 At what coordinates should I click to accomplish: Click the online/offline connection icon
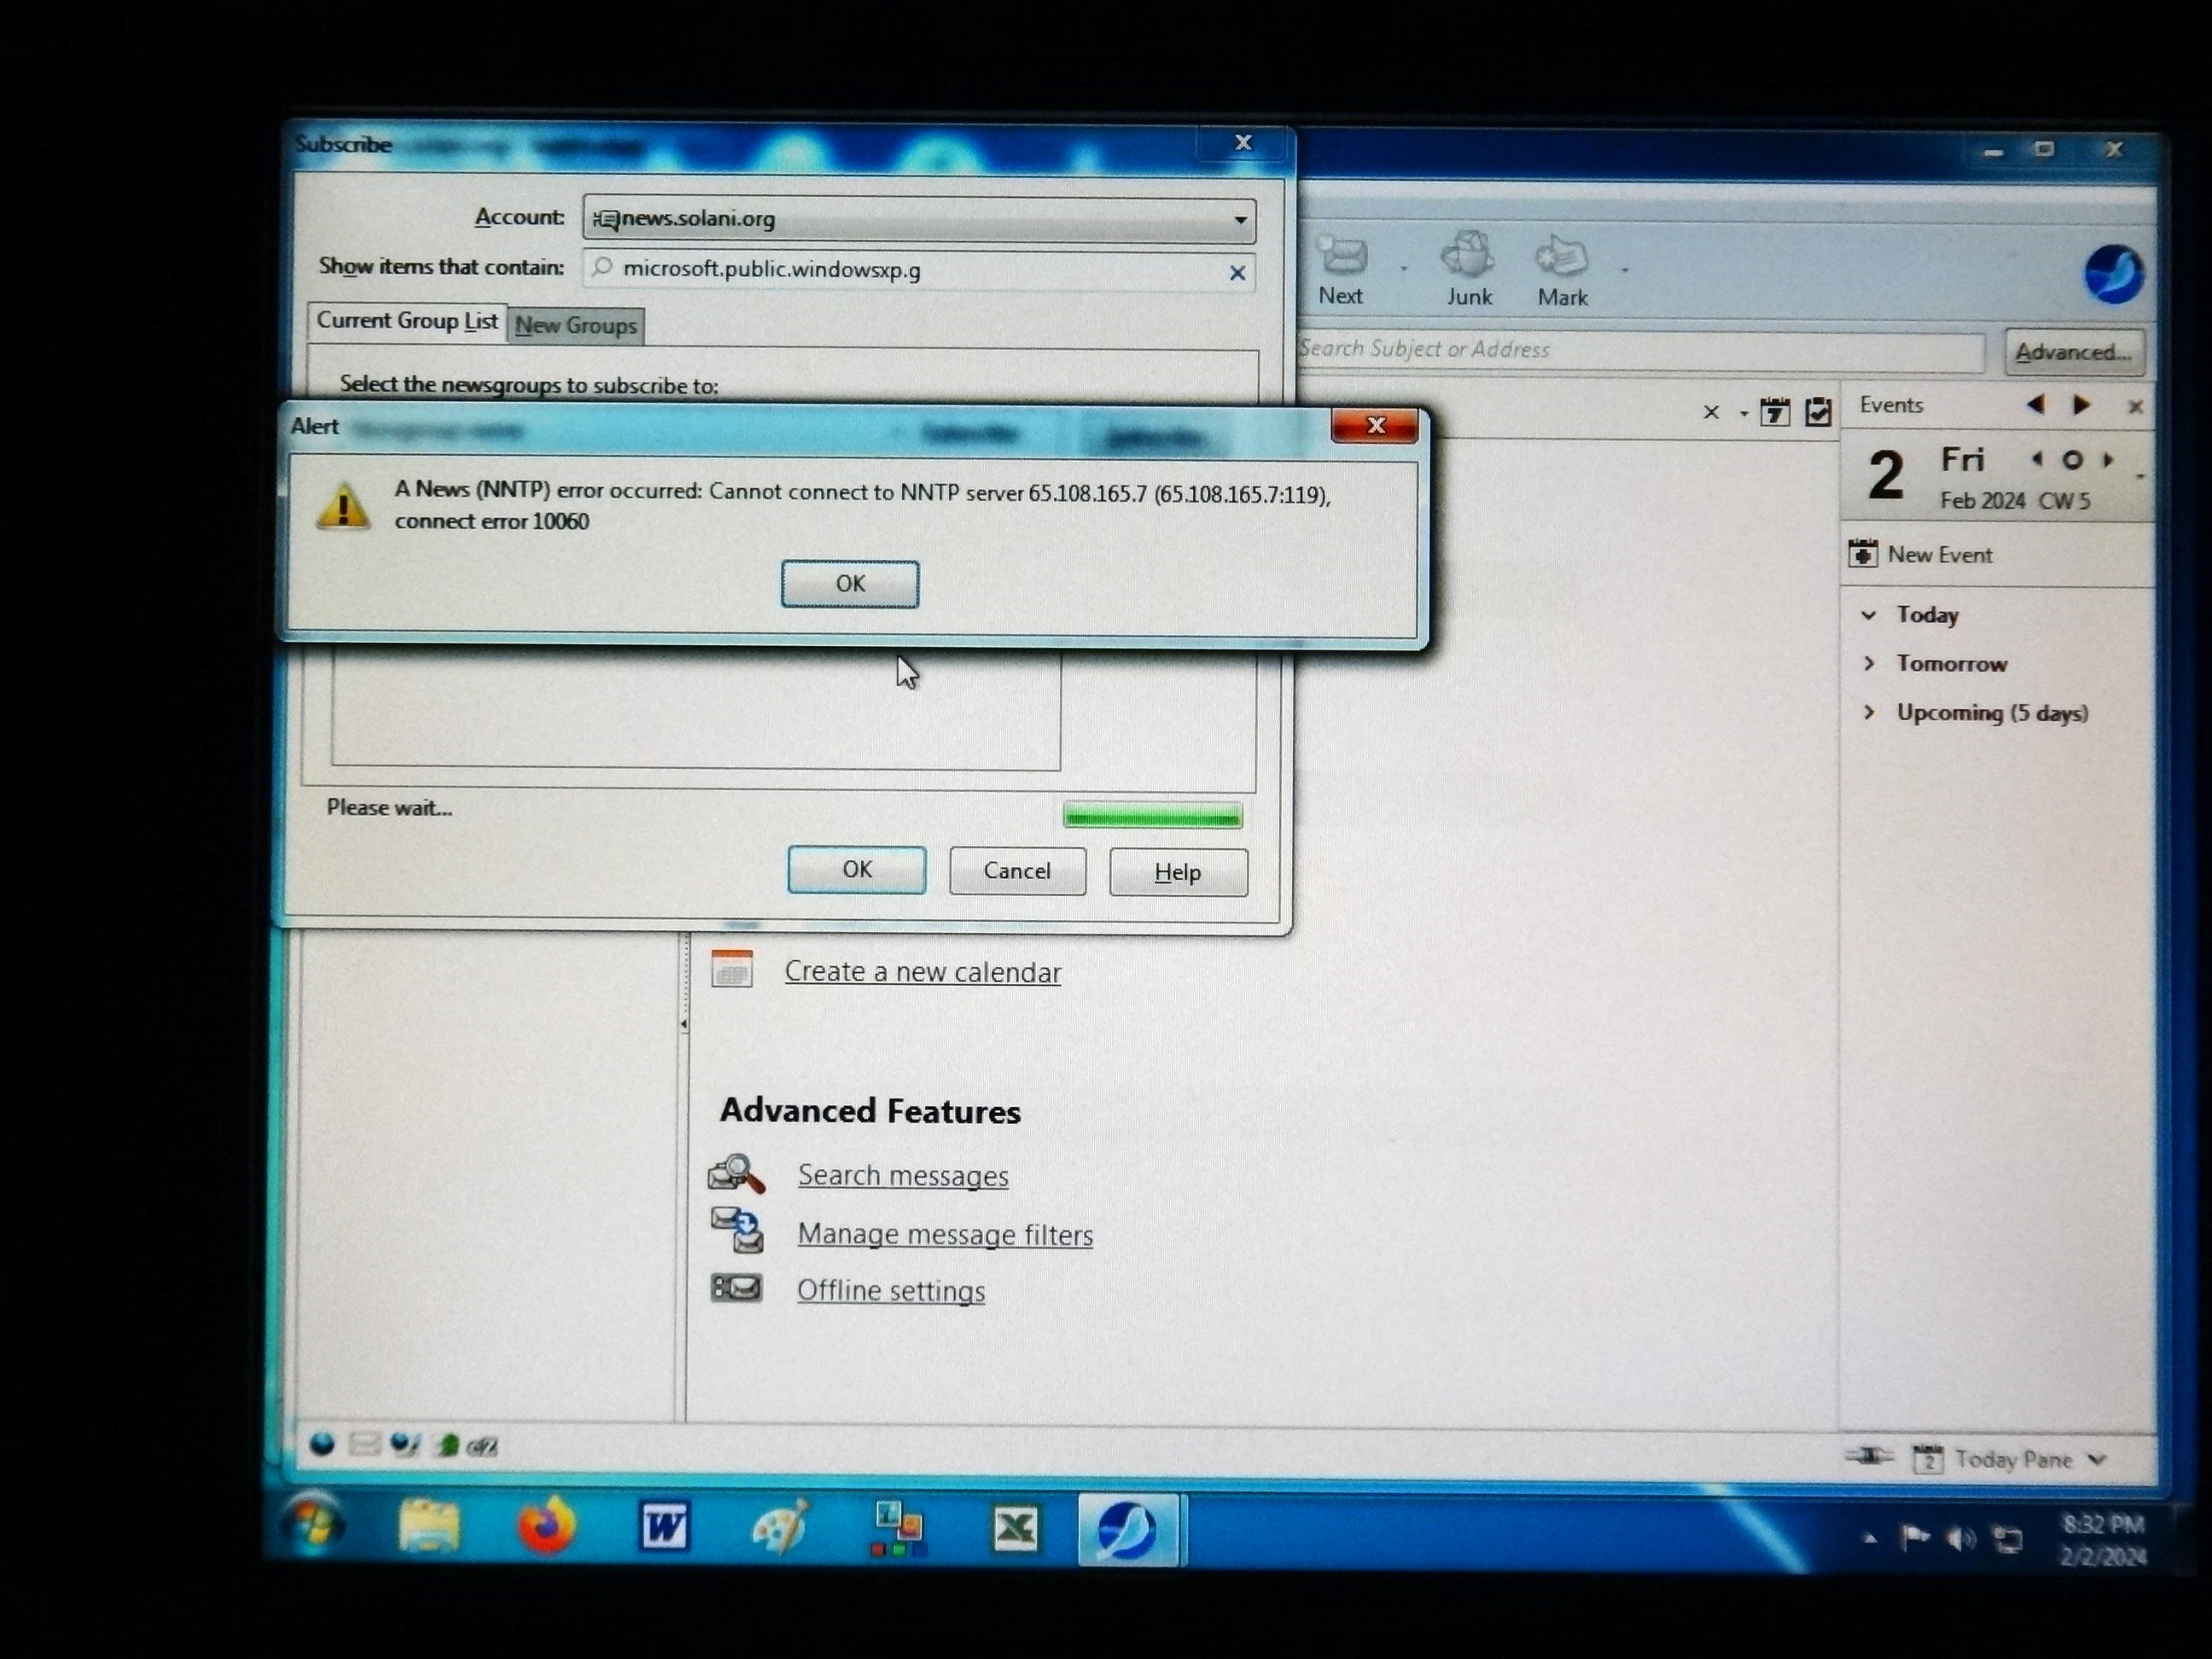[x=1868, y=1456]
